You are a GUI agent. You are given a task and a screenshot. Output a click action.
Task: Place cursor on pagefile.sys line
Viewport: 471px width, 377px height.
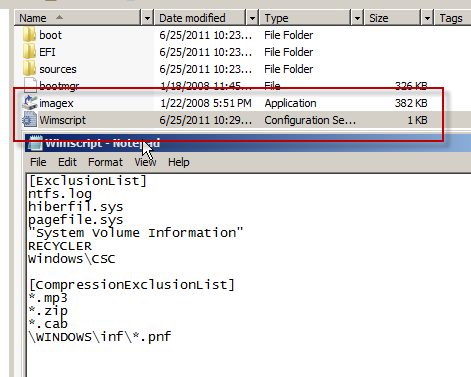pyautogui.click(x=76, y=220)
